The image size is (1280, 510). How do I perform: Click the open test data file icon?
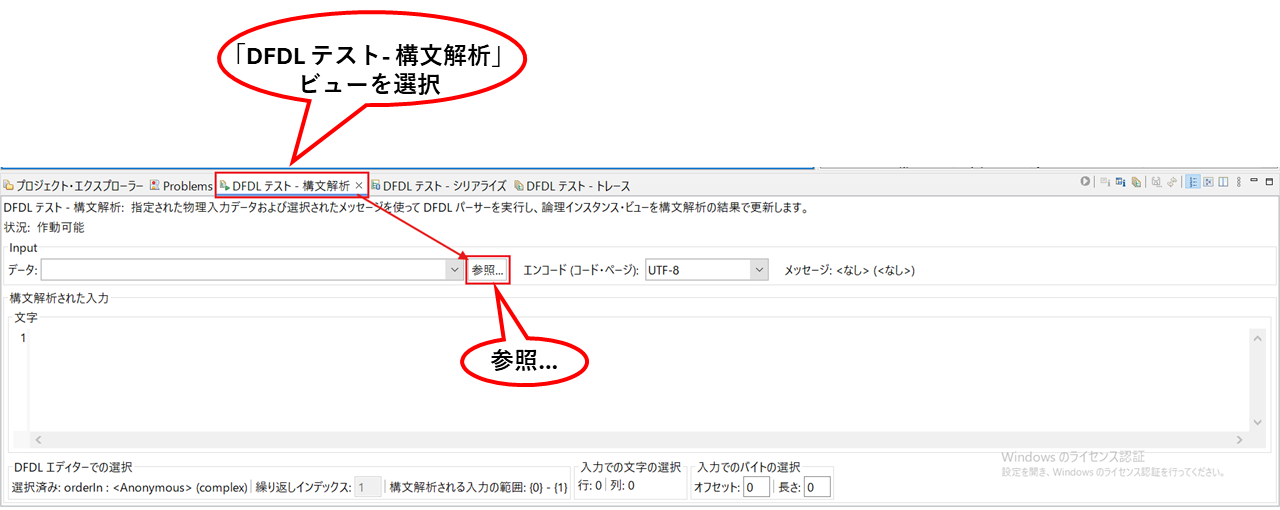coord(1136,182)
